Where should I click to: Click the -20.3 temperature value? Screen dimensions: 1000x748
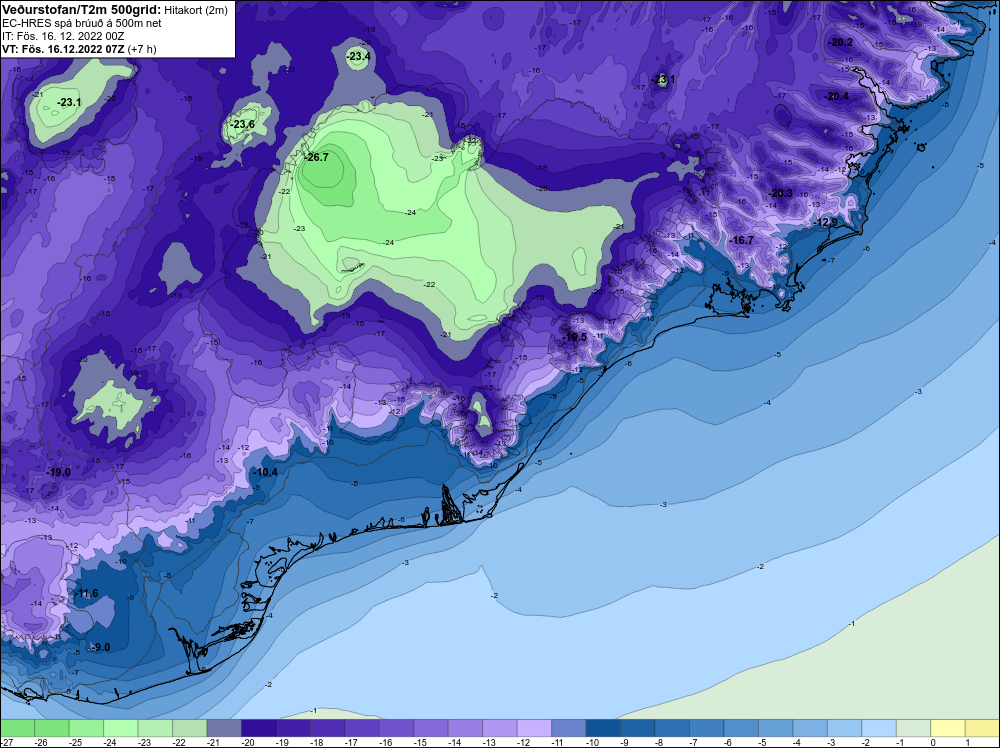781,193
